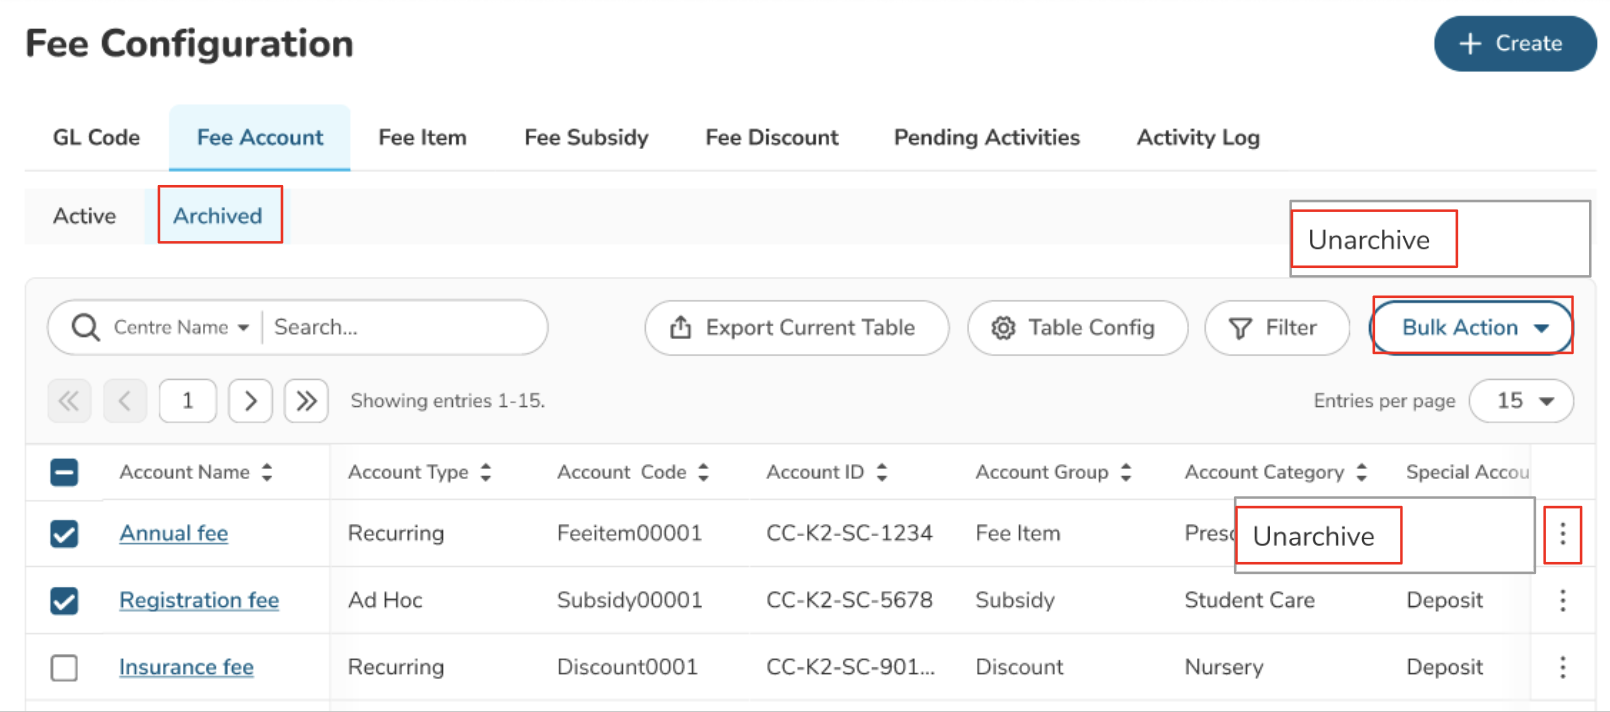Click the Search input field
Image resolution: width=1610 pixels, height=712 pixels.
[400, 327]
